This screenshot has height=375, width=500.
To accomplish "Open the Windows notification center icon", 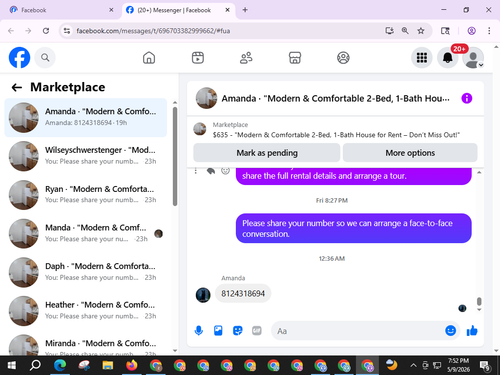I will pyautogui.click(x=484, y=366).
